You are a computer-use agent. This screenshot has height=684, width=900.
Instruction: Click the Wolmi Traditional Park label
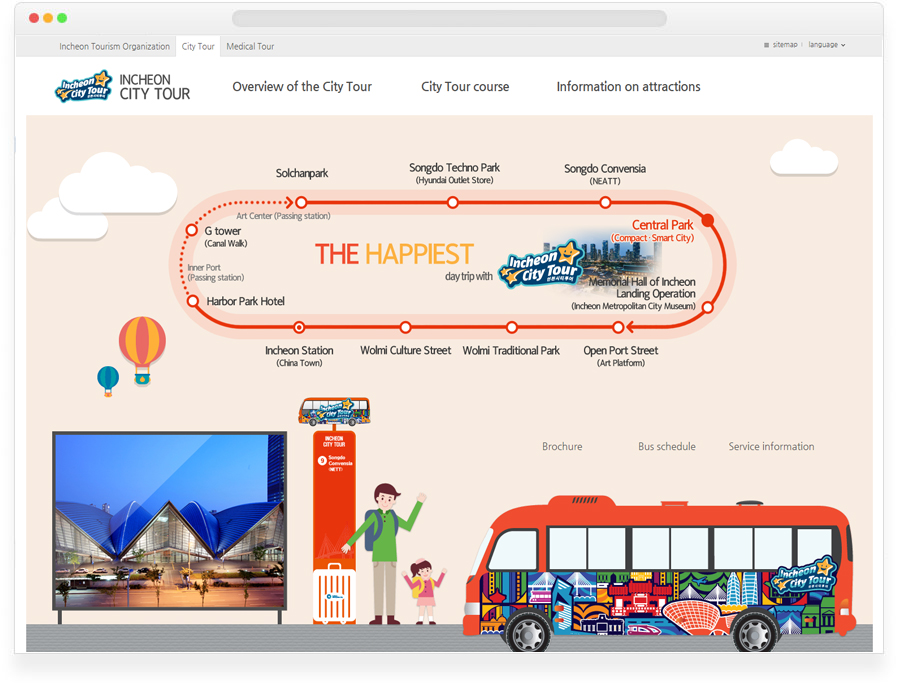click(x=511, y=351)
